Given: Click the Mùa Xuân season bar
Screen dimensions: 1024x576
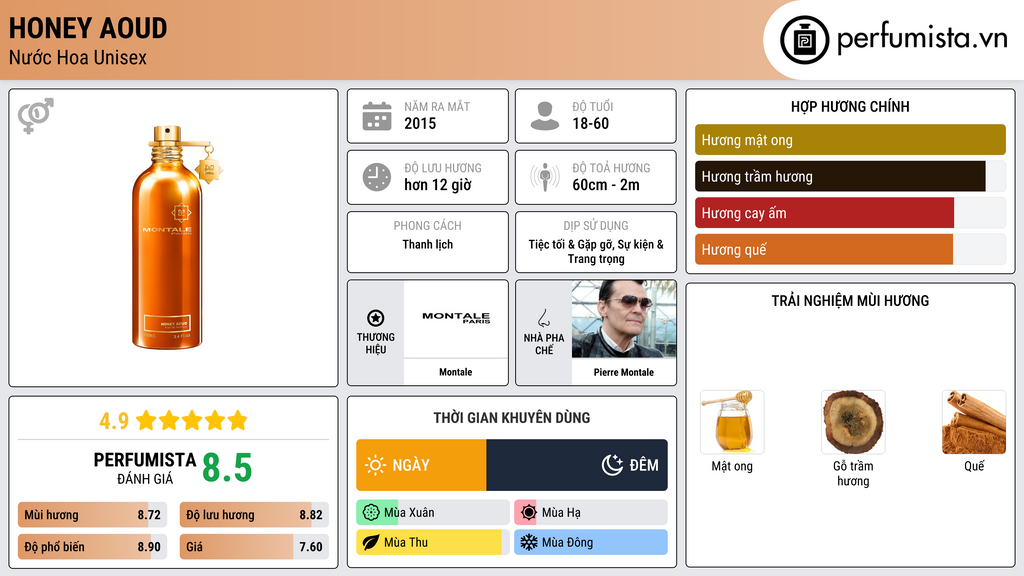Looking at the screenshot, I should coord(433,513).
